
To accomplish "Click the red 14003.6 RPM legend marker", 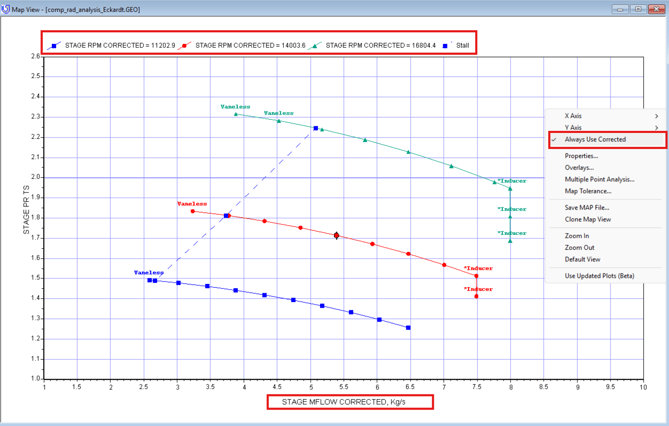I will coord(186,45).
